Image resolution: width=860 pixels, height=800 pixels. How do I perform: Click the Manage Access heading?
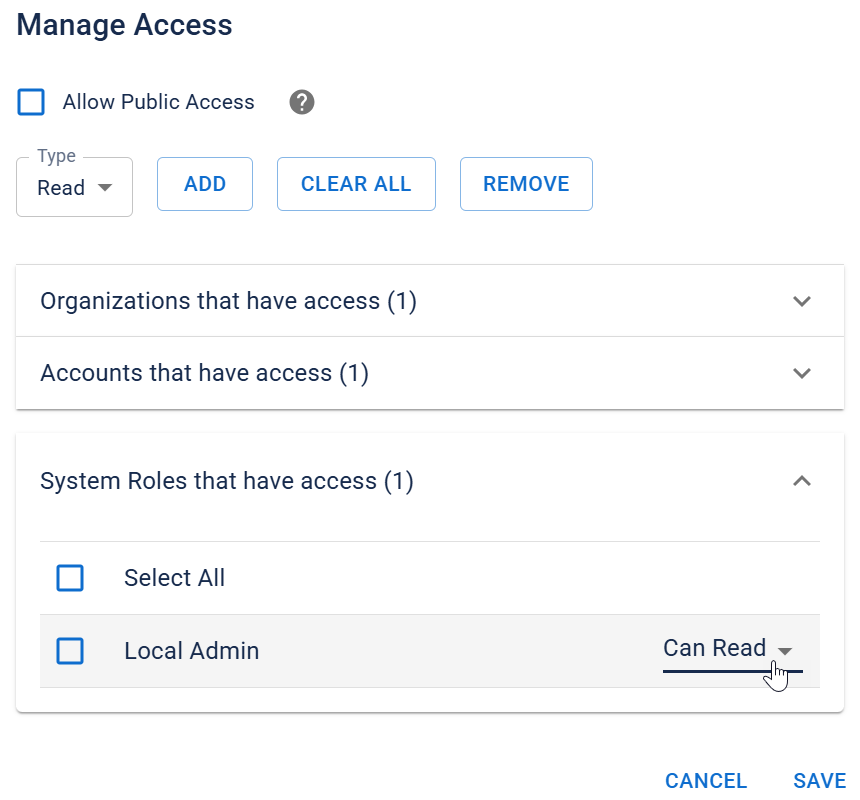(x=124, y=25)
